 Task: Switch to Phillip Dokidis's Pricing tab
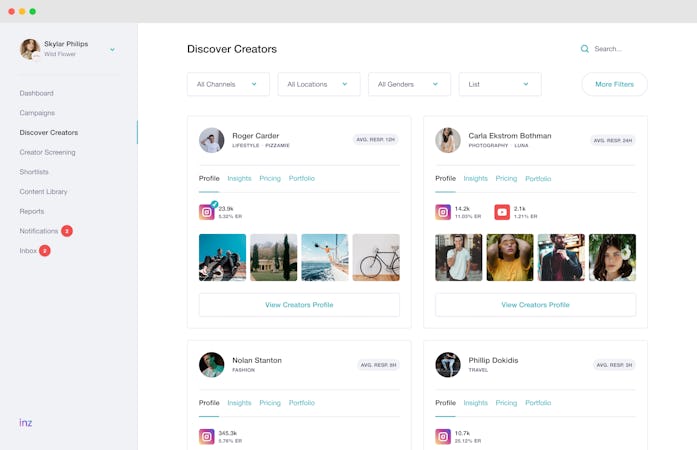point(506,403)
